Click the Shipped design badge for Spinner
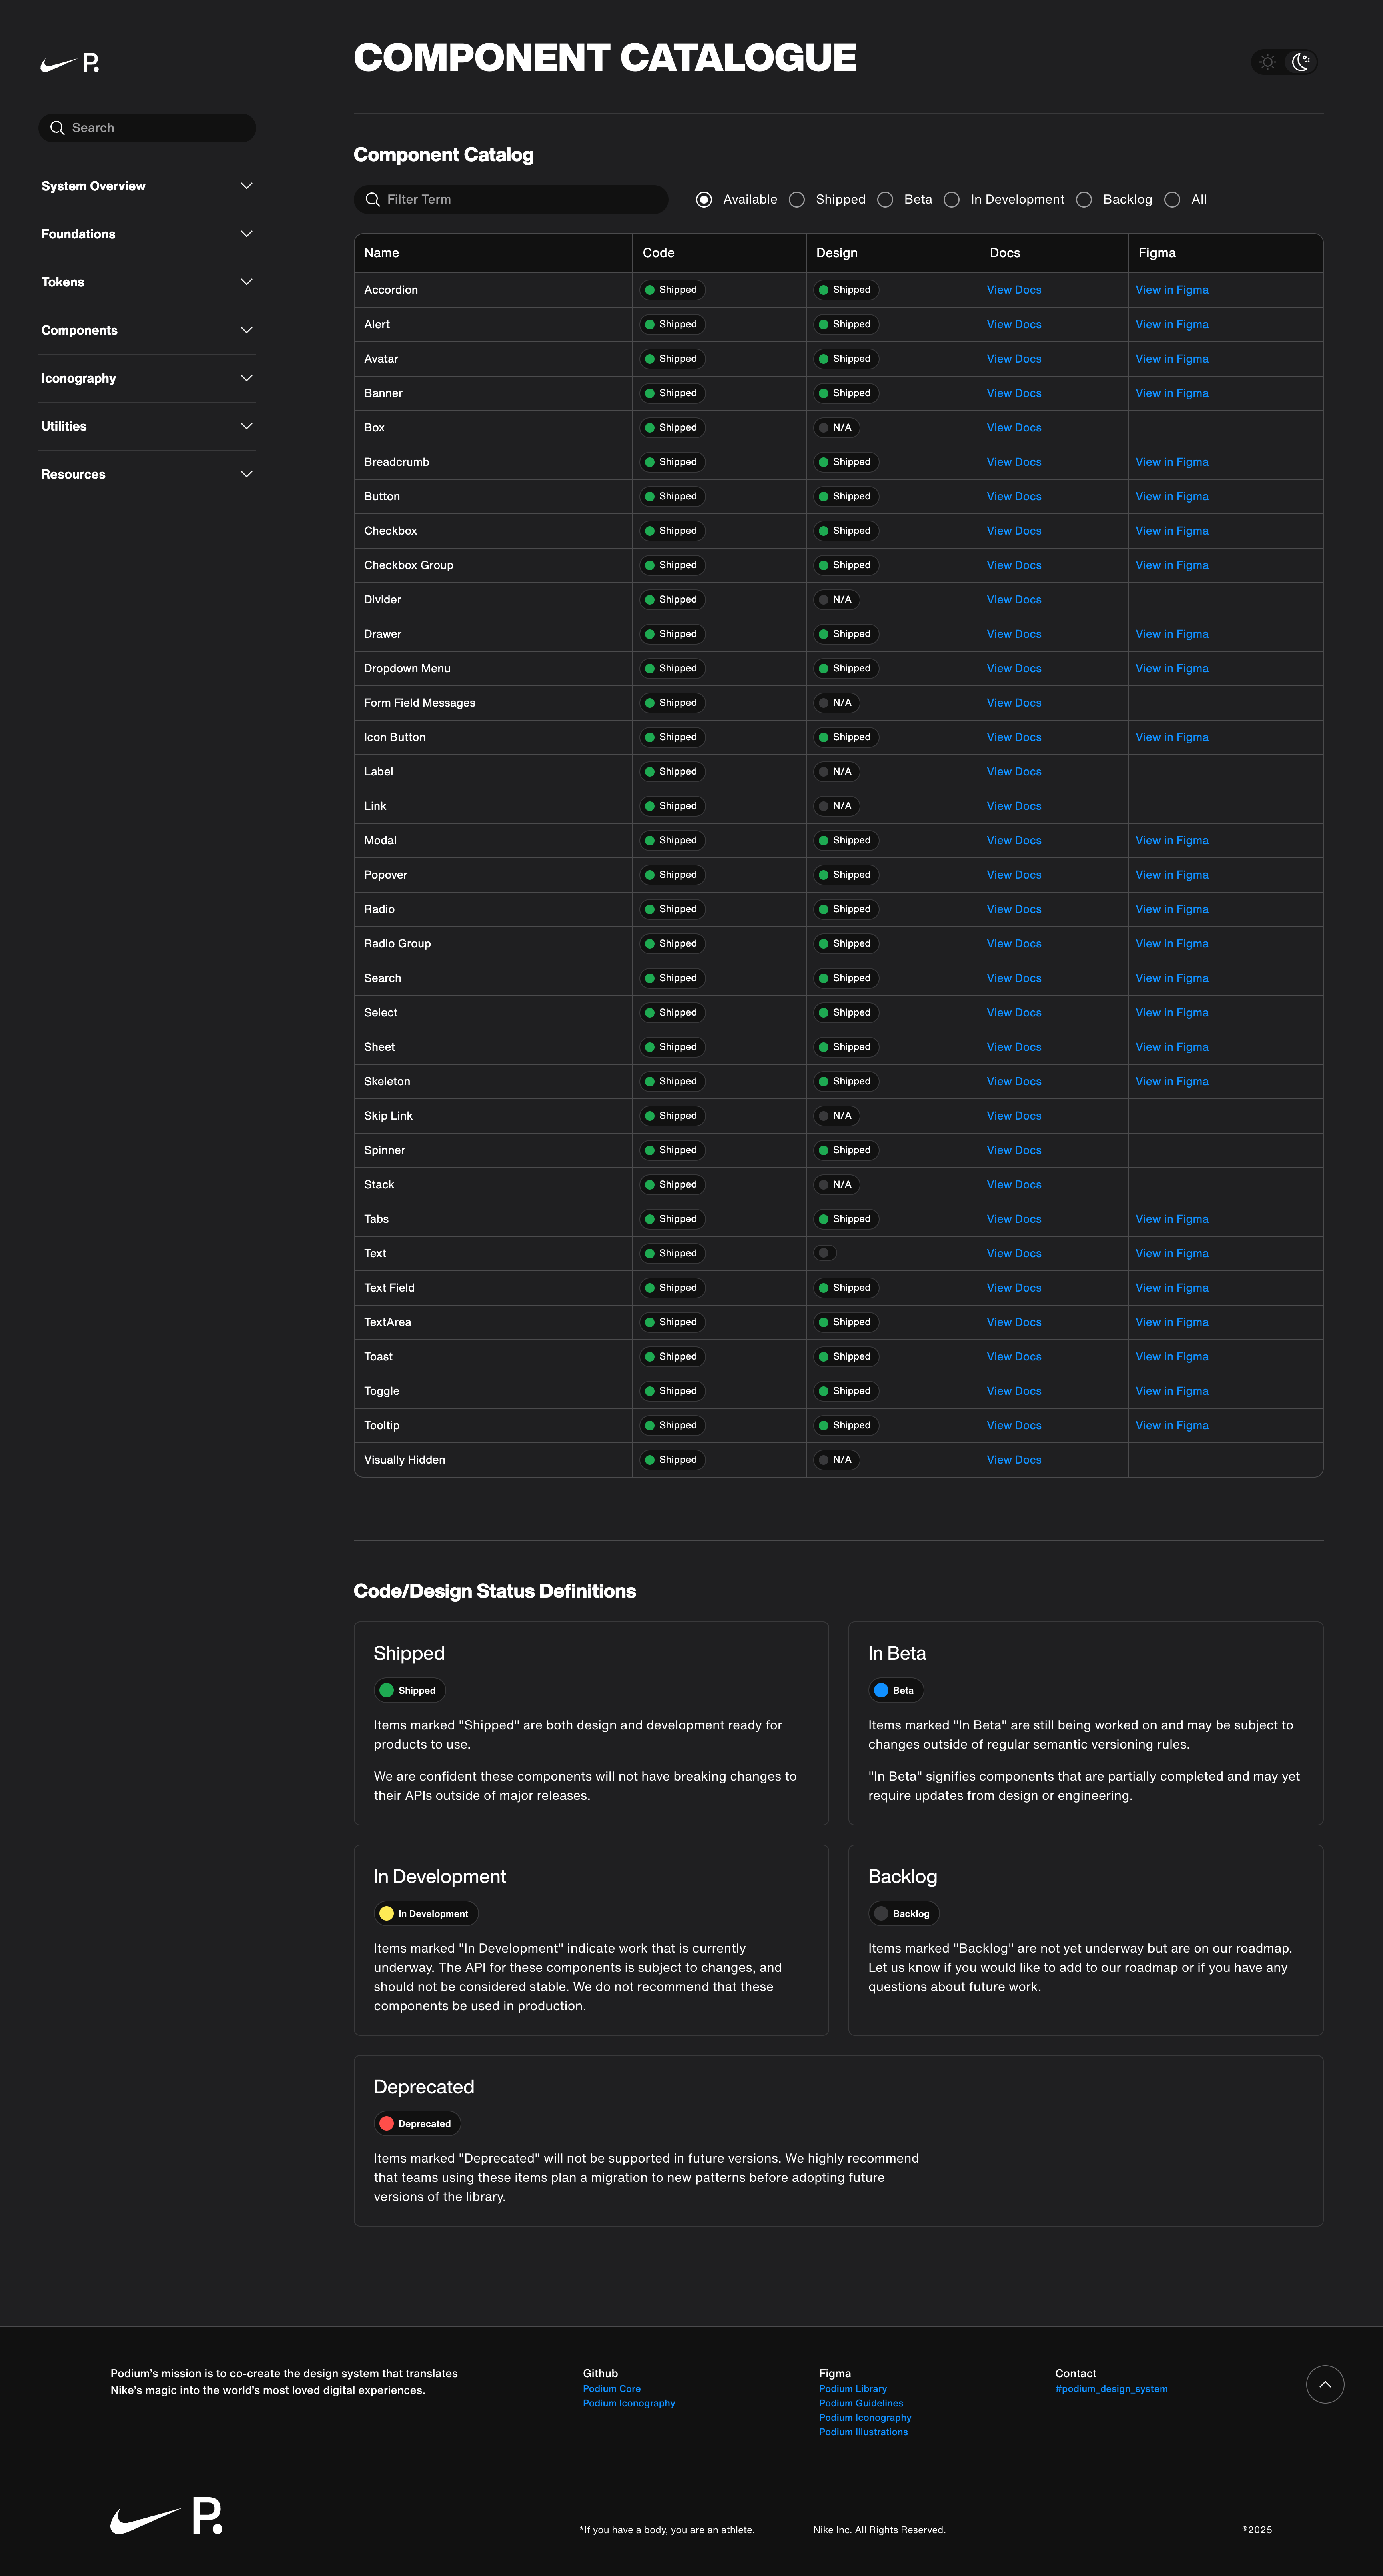Viewport: 1383px width, 2576px height. (846, 1150)
